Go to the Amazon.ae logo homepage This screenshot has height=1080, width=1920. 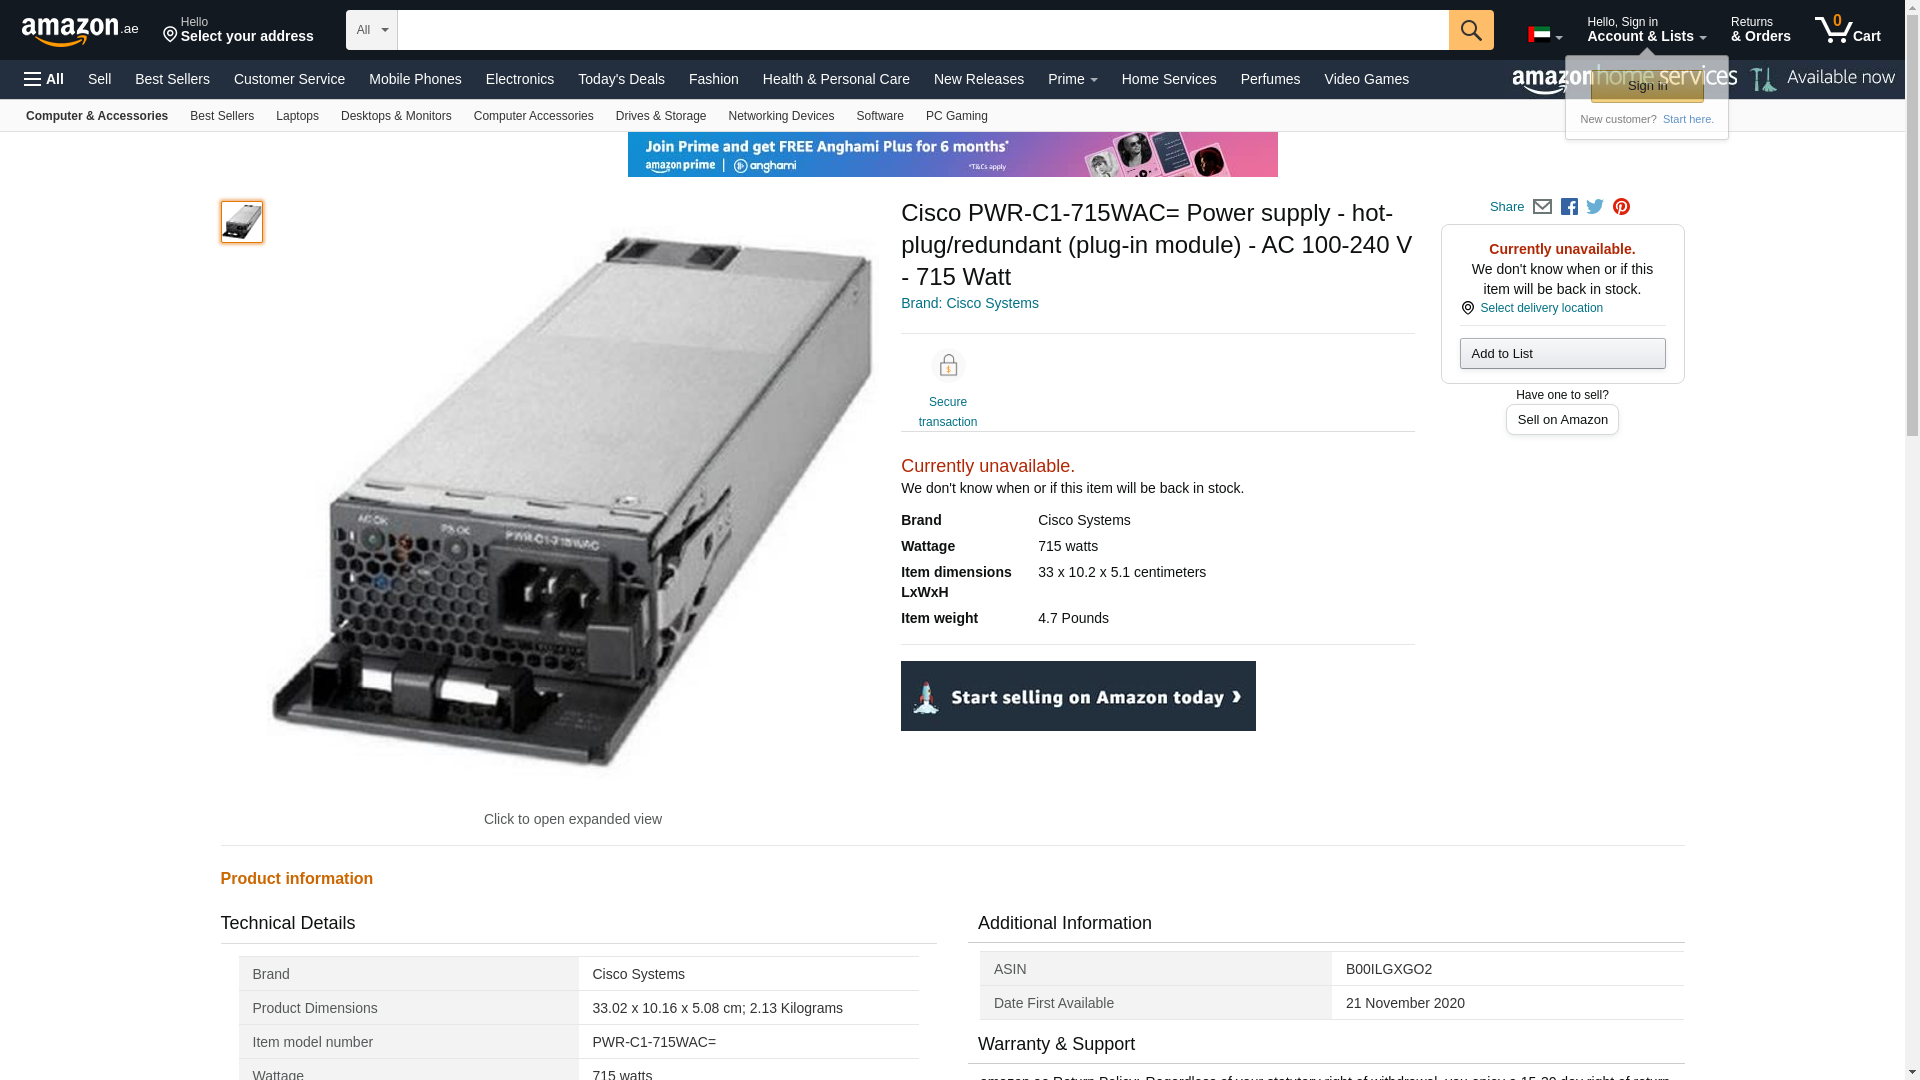click(x=80, y=31)
